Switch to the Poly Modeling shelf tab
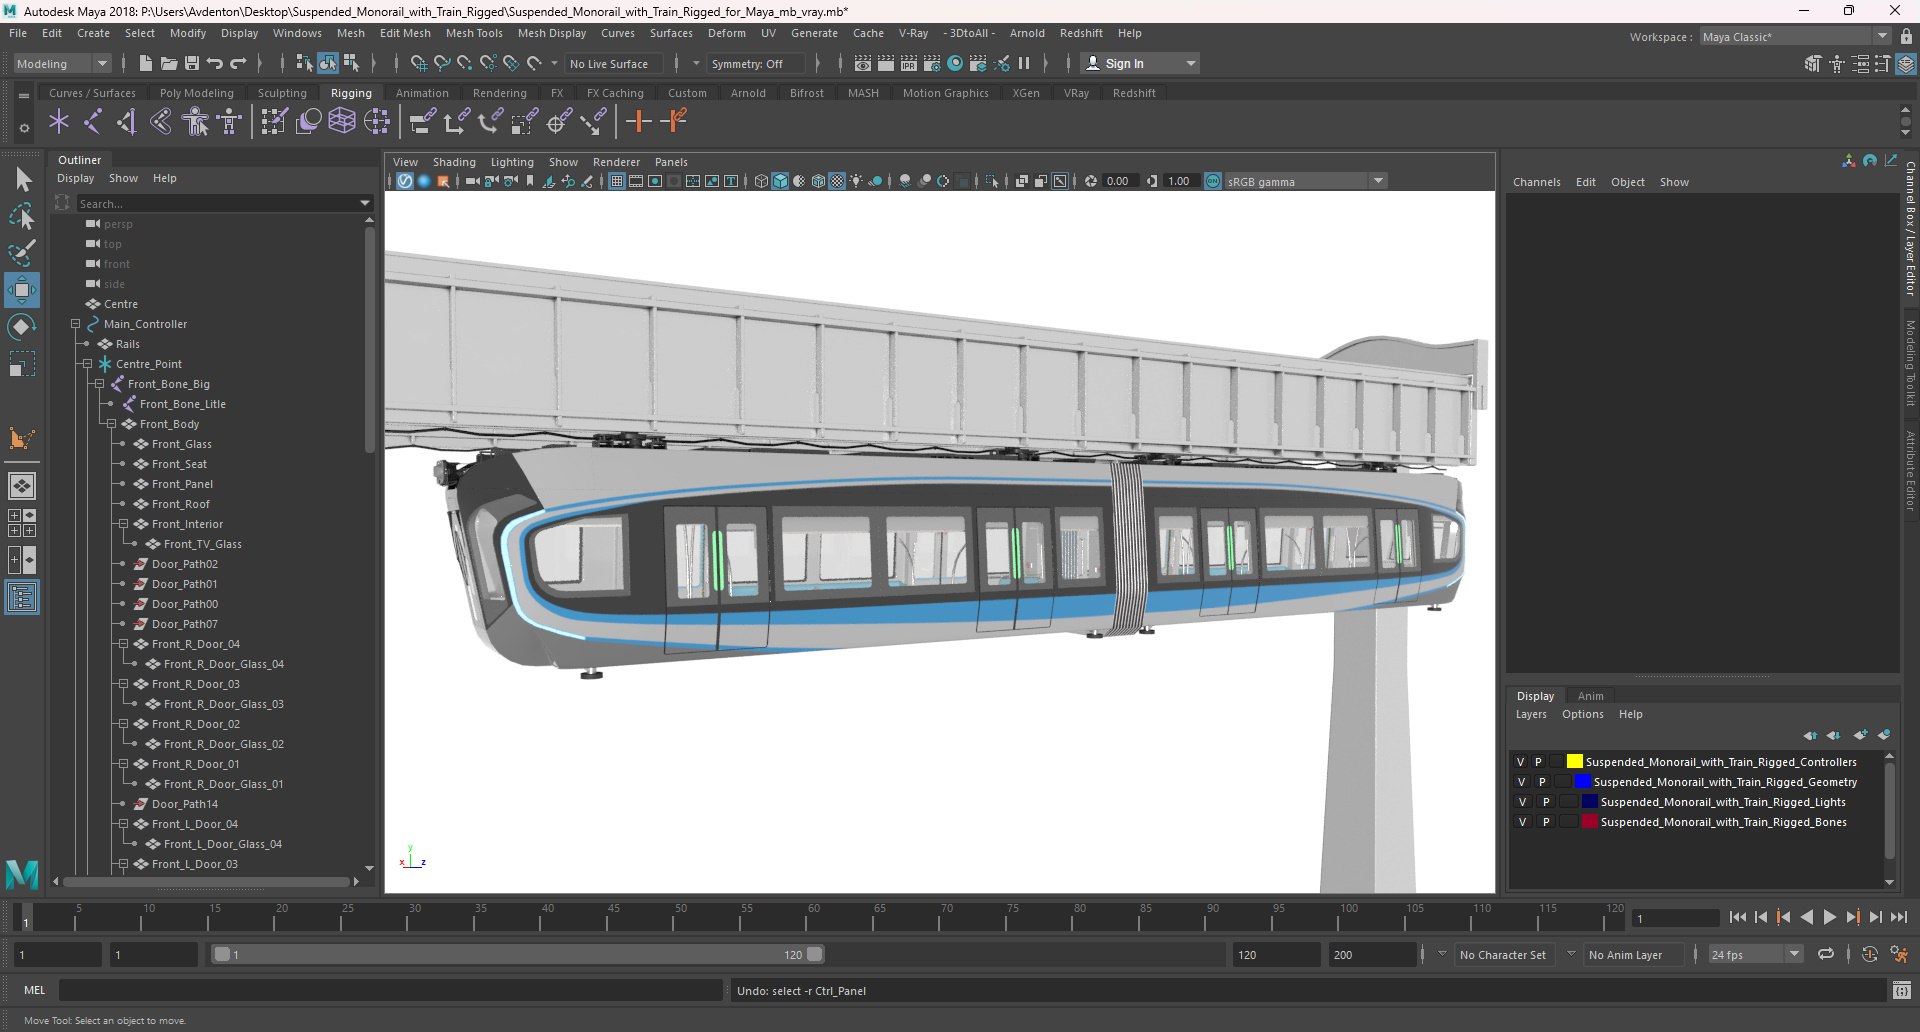 tap(197, 93)
